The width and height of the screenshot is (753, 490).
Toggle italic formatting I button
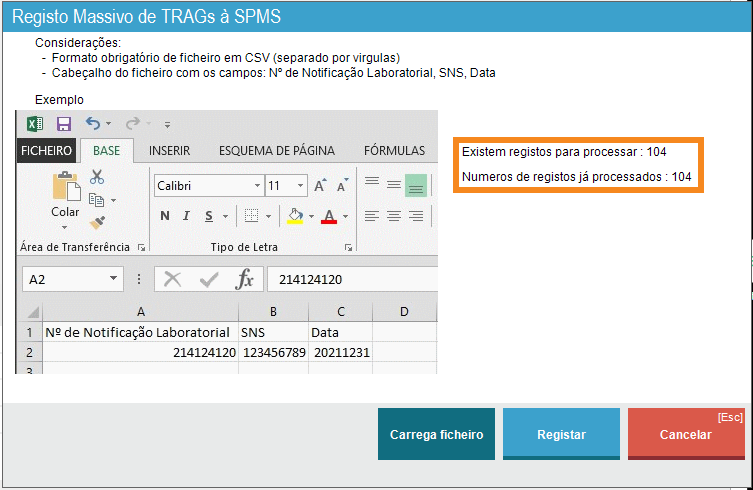[x=187, y=216]
